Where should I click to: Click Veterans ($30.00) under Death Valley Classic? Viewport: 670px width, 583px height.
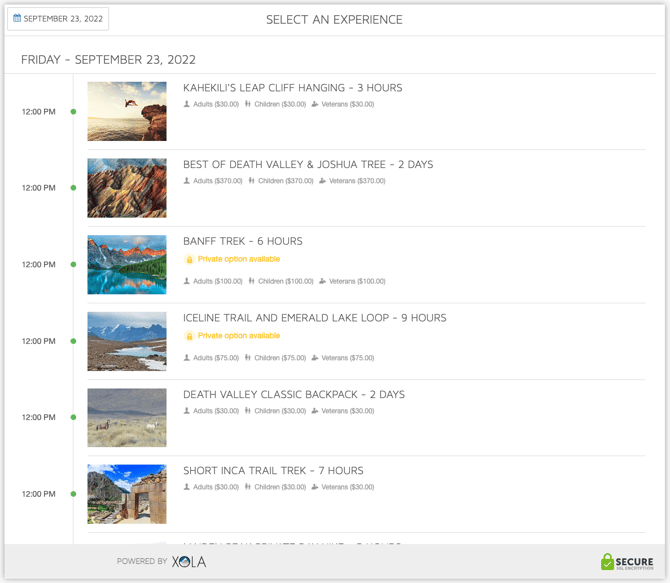pos(348,411)
